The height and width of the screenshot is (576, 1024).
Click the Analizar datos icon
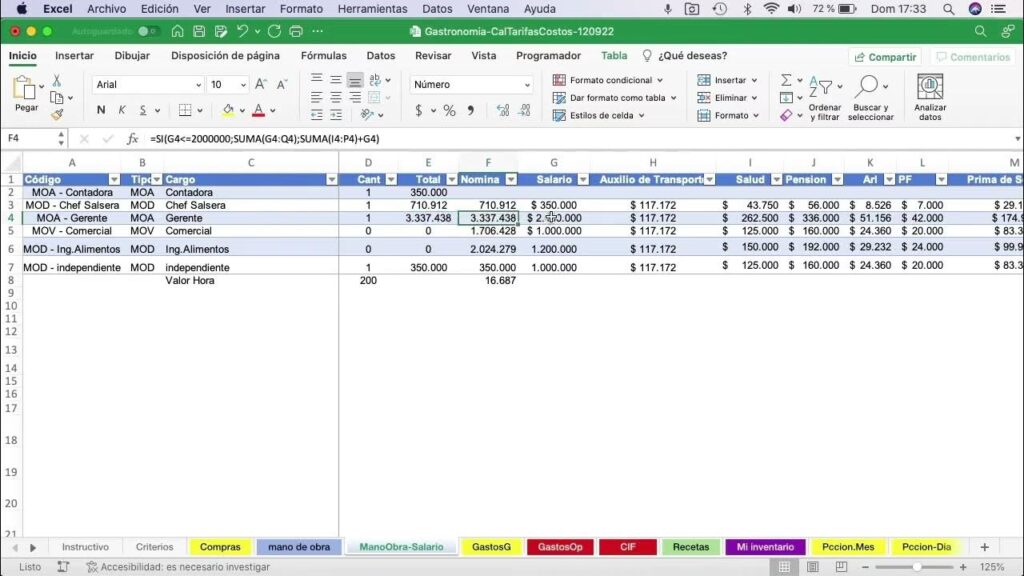pyautogui.click(x=930, y=90)
